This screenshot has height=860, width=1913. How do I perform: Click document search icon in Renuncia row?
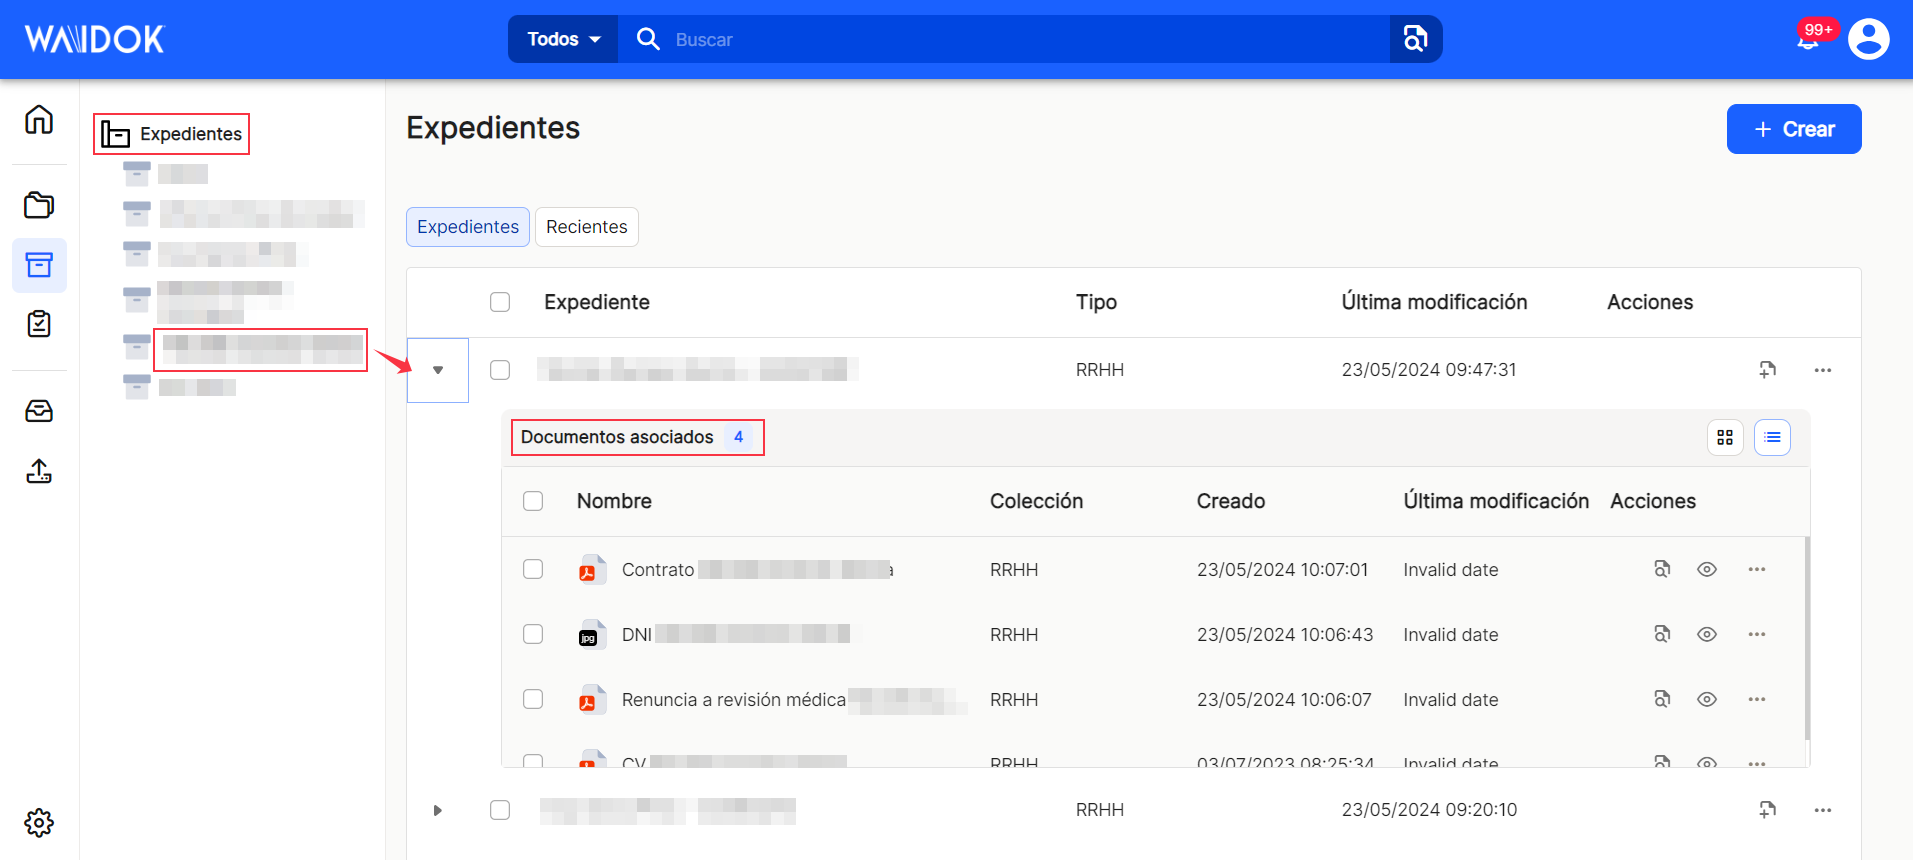(1662, 699)
